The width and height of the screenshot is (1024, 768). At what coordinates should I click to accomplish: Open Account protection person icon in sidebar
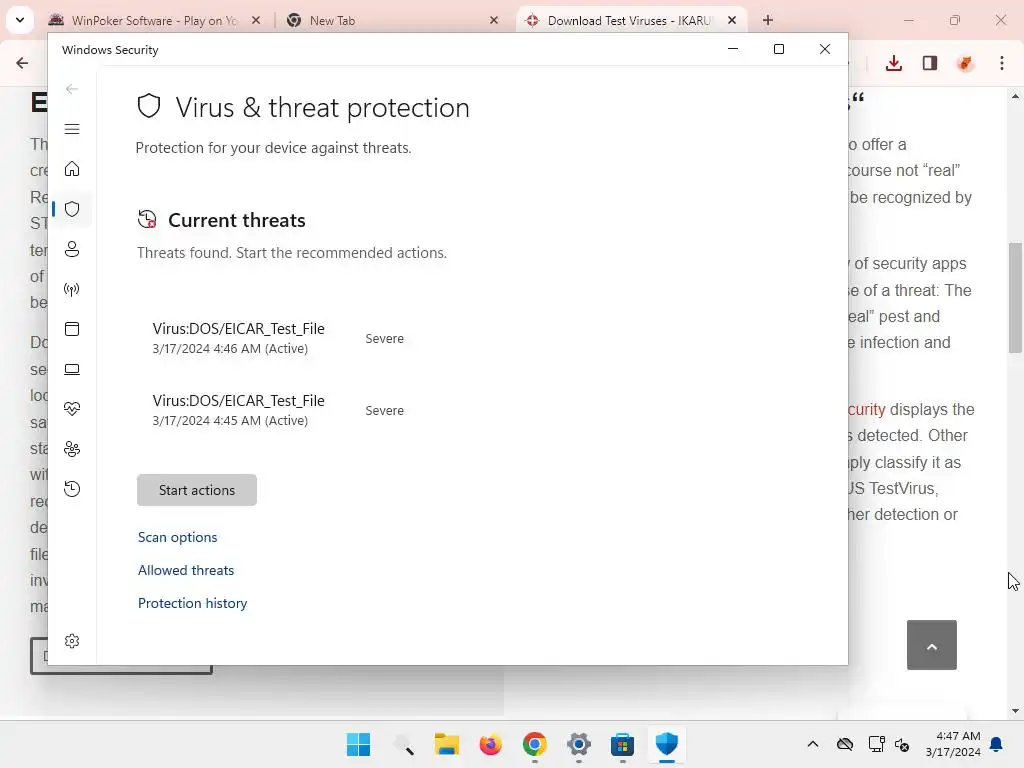[72, 249]
